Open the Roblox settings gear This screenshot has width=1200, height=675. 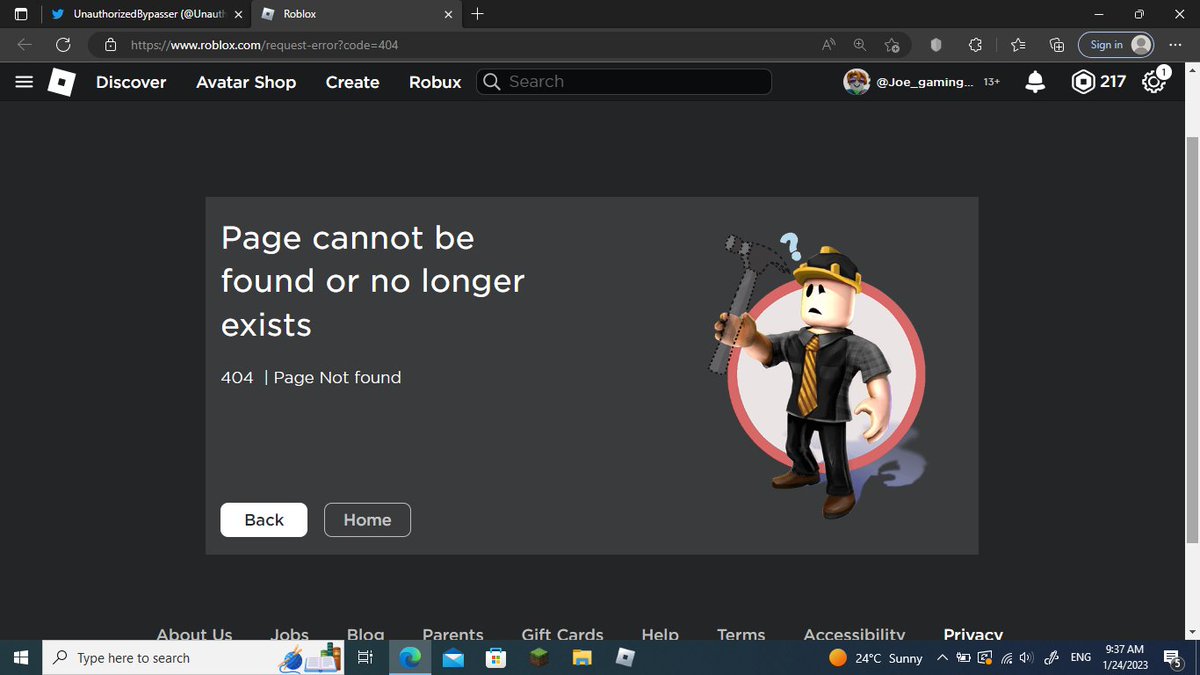click(1153, 82)
